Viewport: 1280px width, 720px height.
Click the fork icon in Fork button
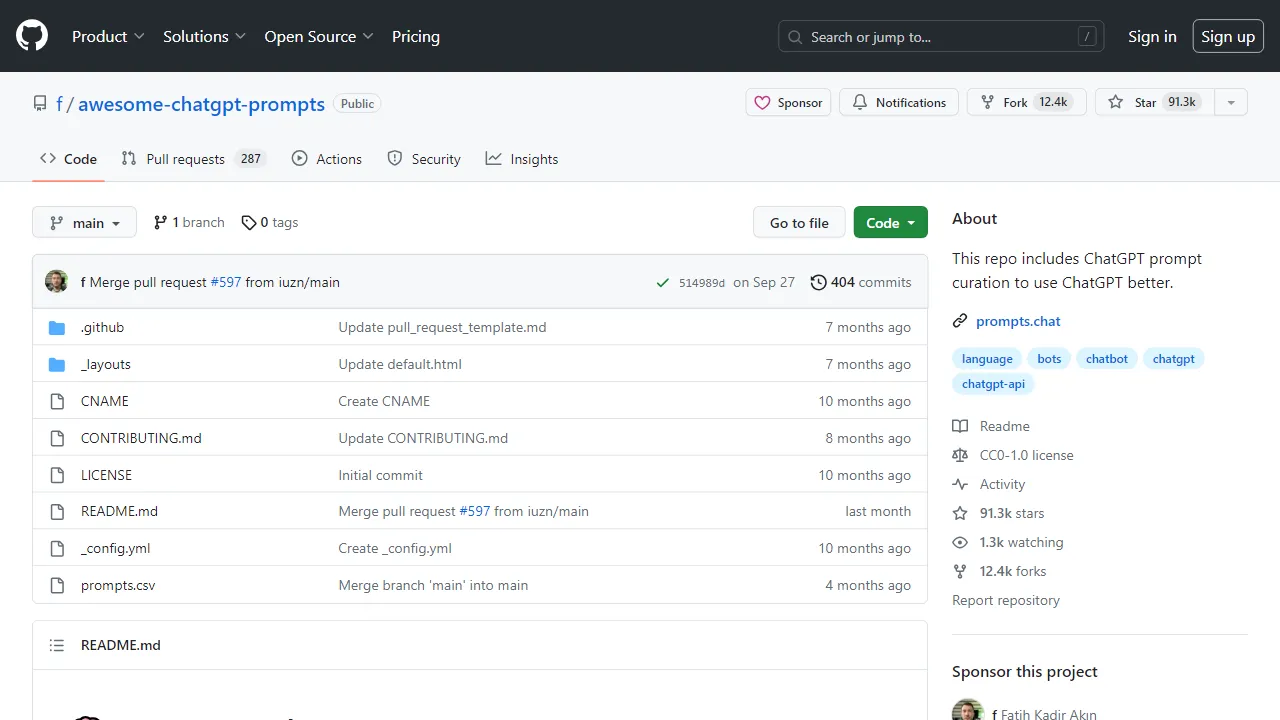[x=988, y=103]
